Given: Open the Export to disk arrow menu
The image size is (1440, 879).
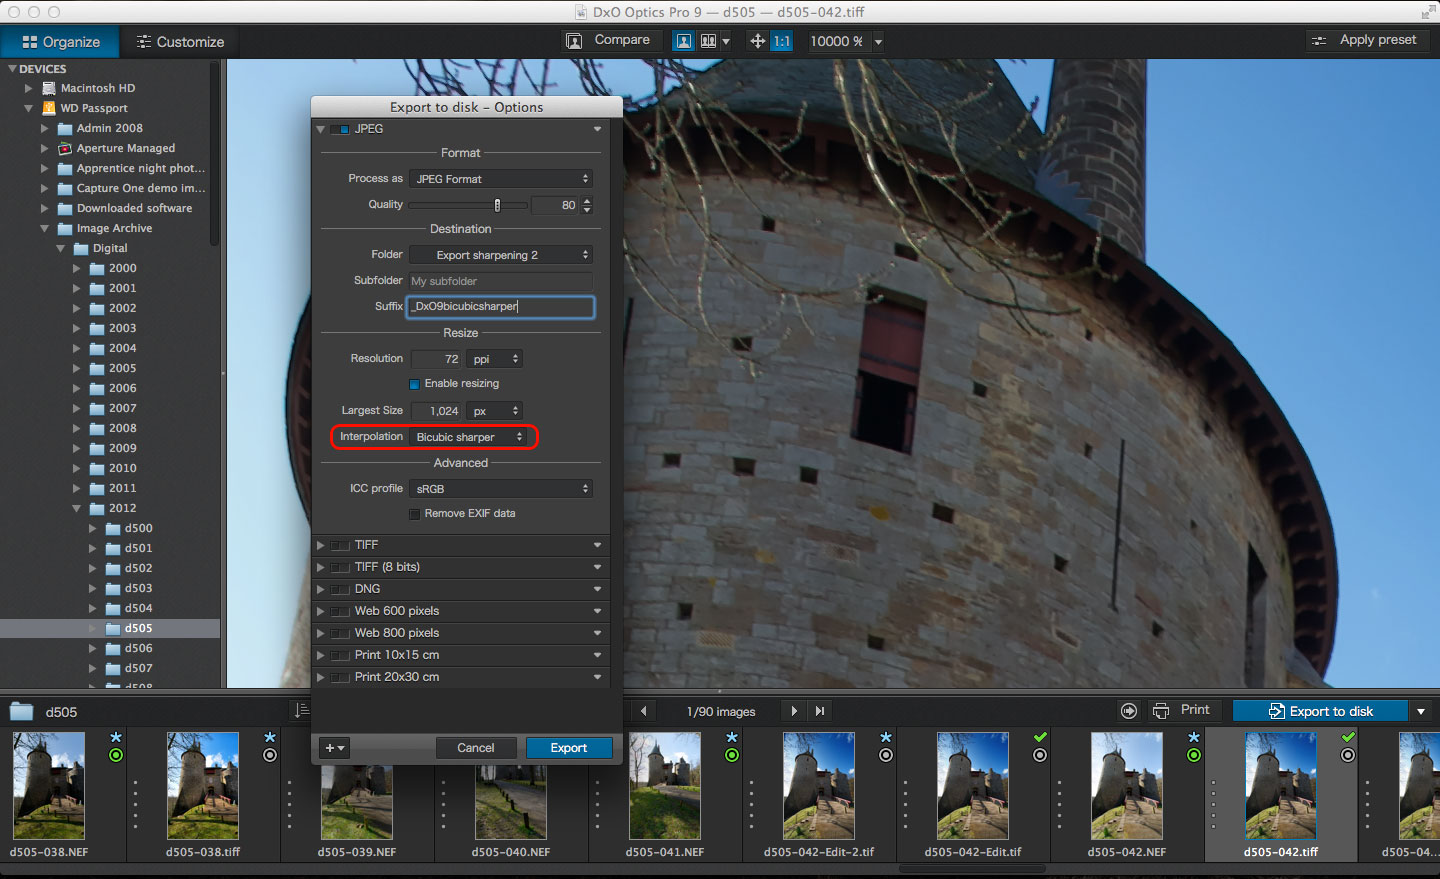Looking at the screenshot, I should 1421,711.
